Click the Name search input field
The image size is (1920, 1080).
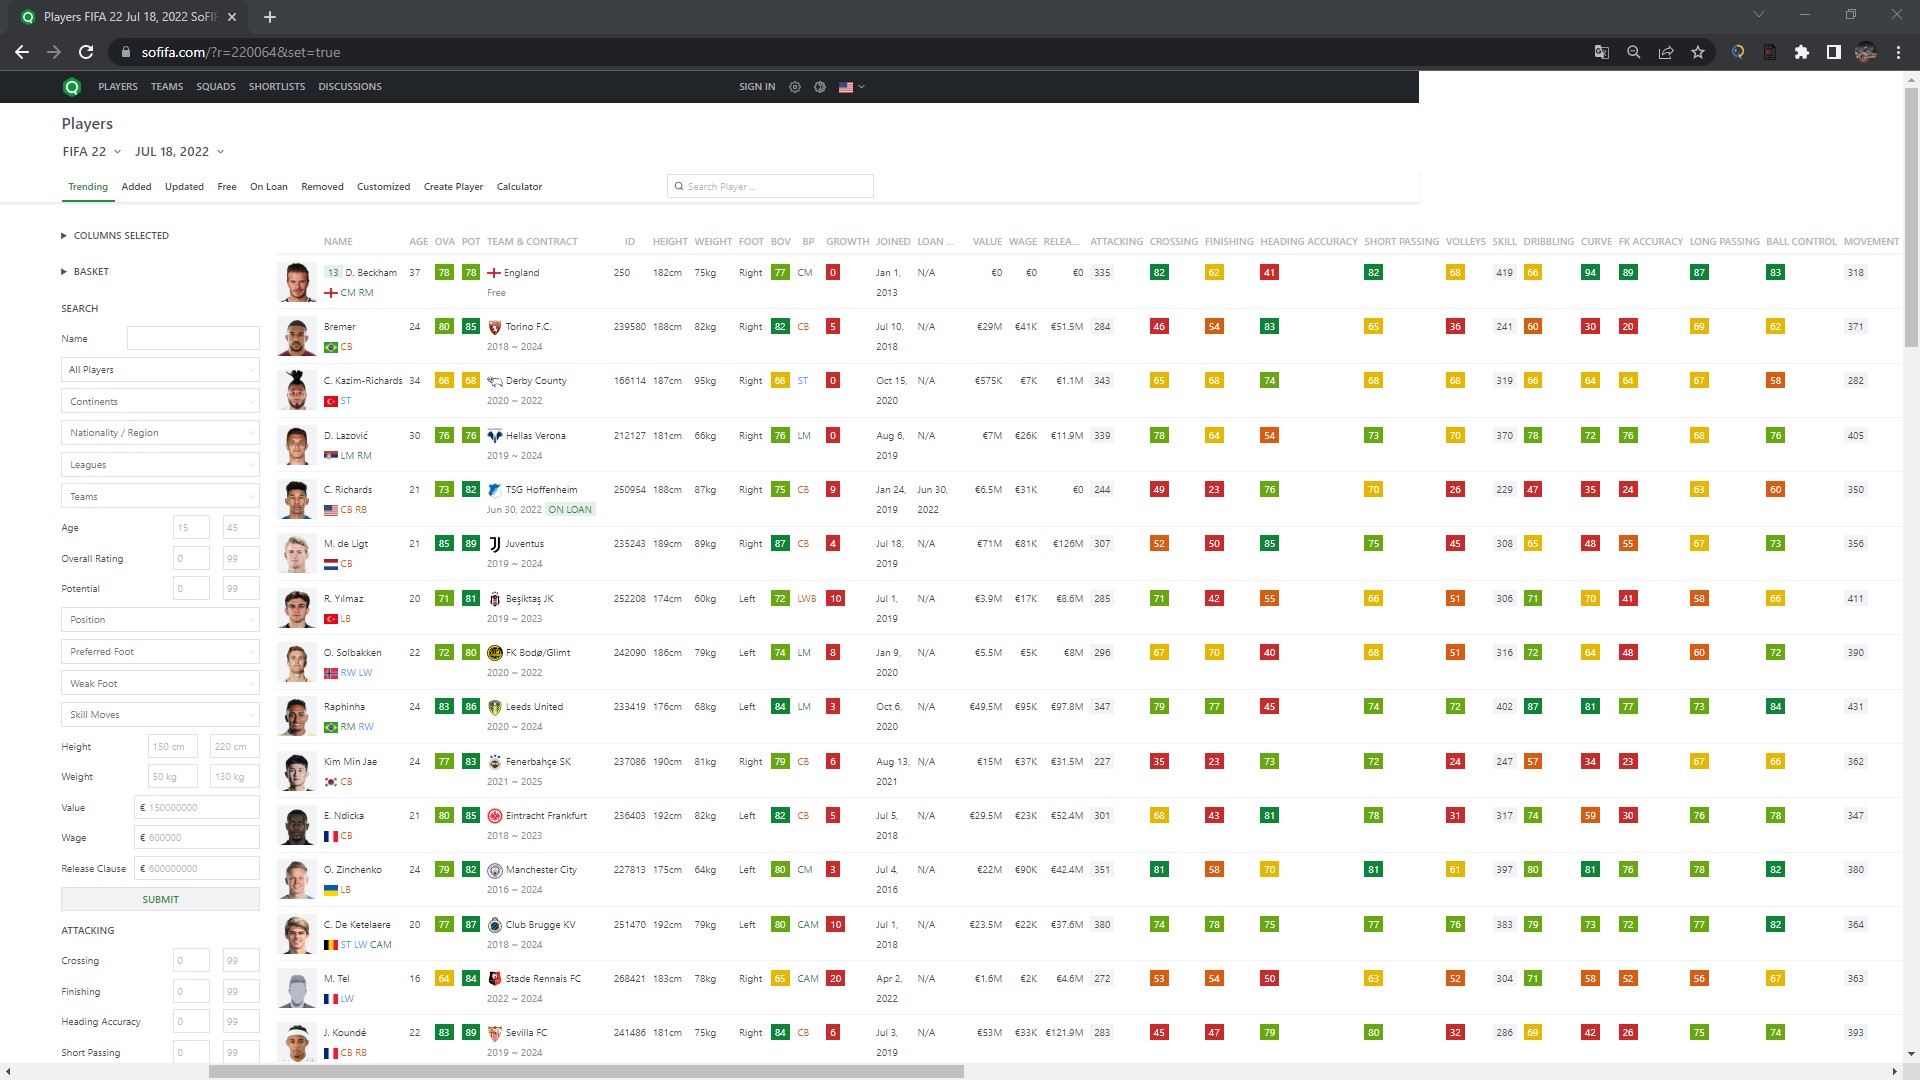(x=193, y=339)
